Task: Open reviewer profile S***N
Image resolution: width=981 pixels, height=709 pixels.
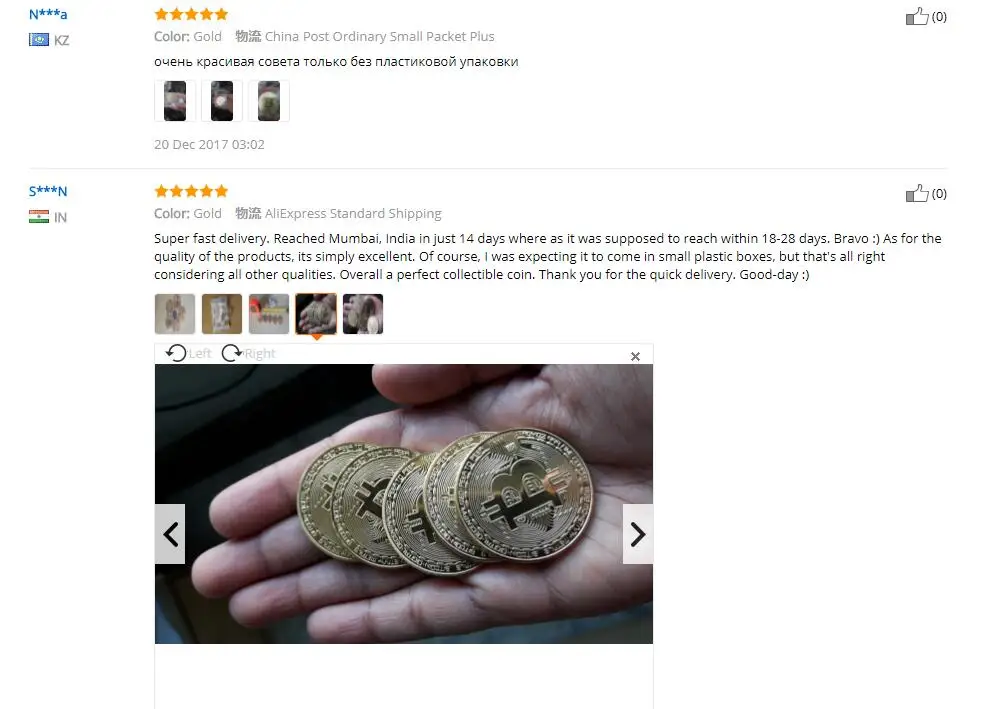Action: [x=48, y=191]
